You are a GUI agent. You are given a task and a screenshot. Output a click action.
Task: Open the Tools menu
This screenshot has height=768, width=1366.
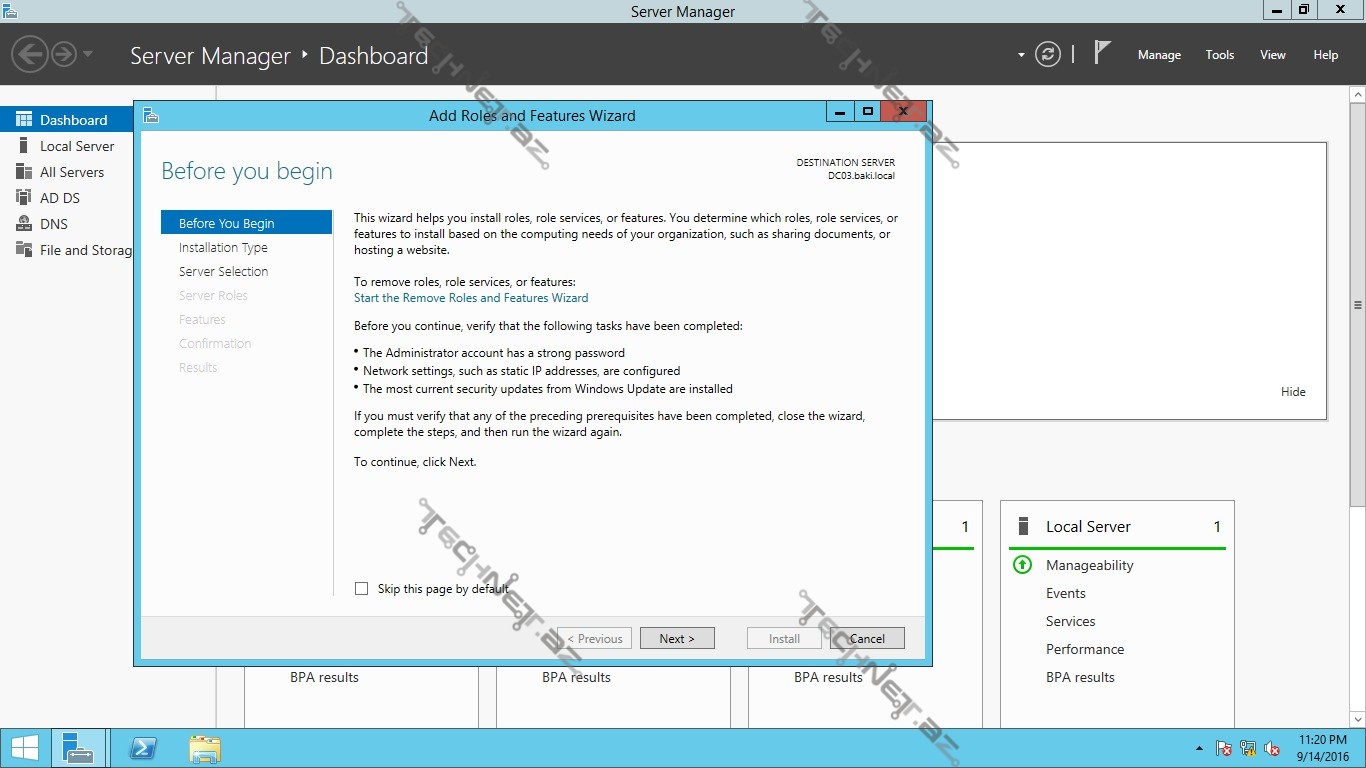pyautogui.click(x=1219, y=55)
